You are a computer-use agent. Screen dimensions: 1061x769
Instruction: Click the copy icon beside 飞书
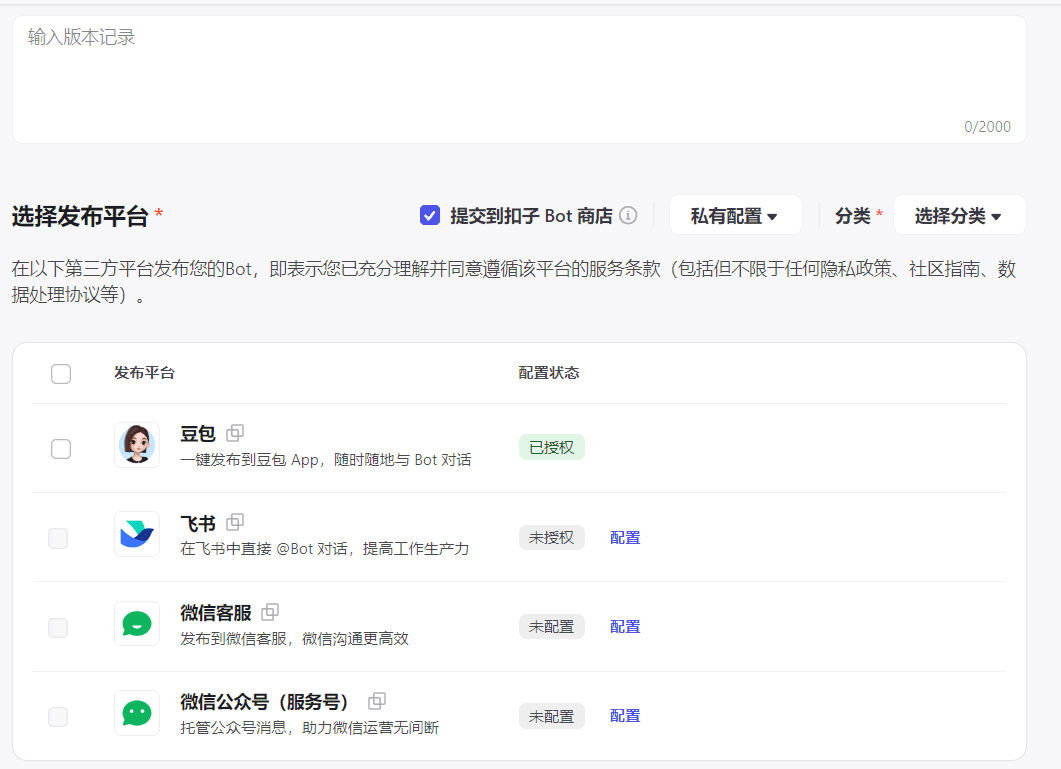pos(235,522)
